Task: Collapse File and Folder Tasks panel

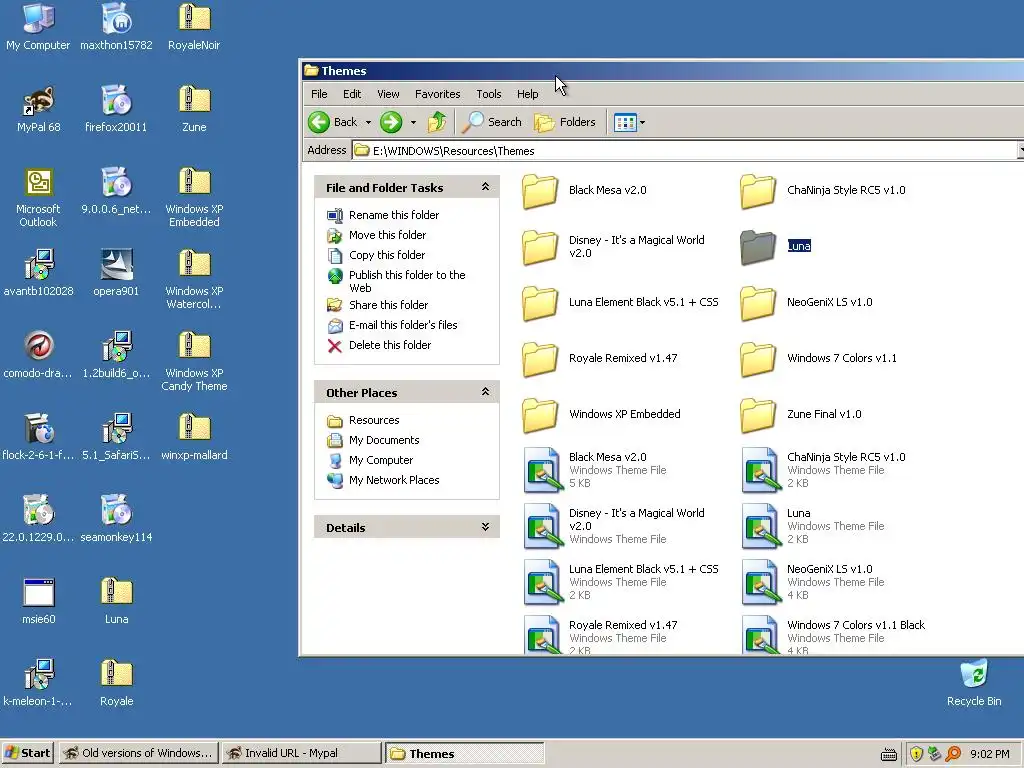Action: click(x=485, y=187)
